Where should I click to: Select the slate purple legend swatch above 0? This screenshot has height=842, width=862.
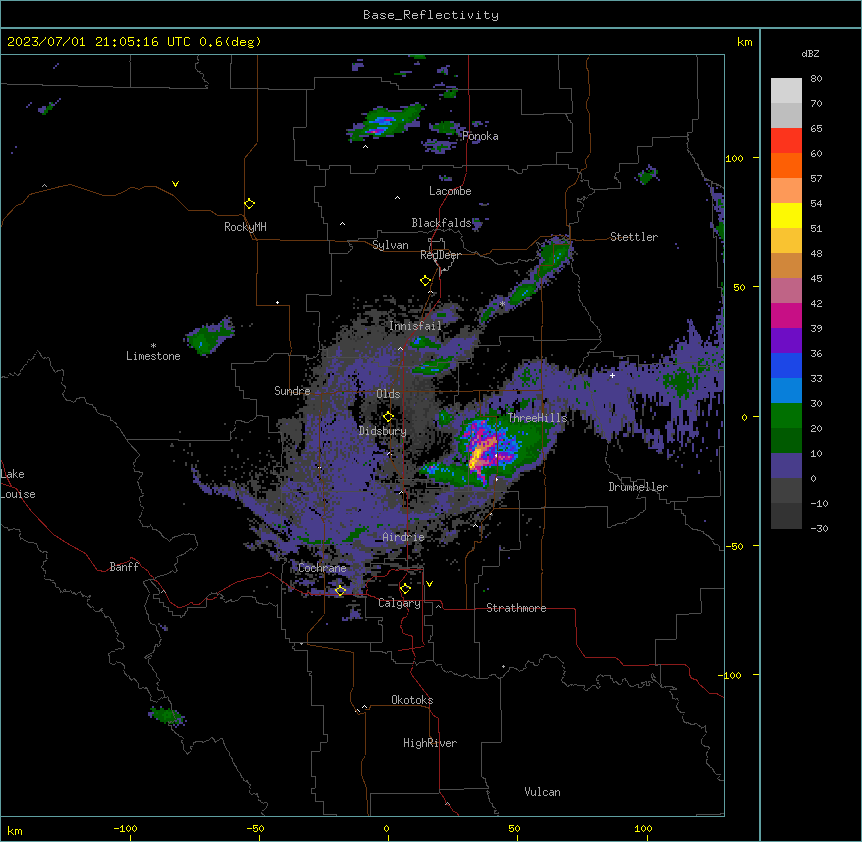point(786,466)
